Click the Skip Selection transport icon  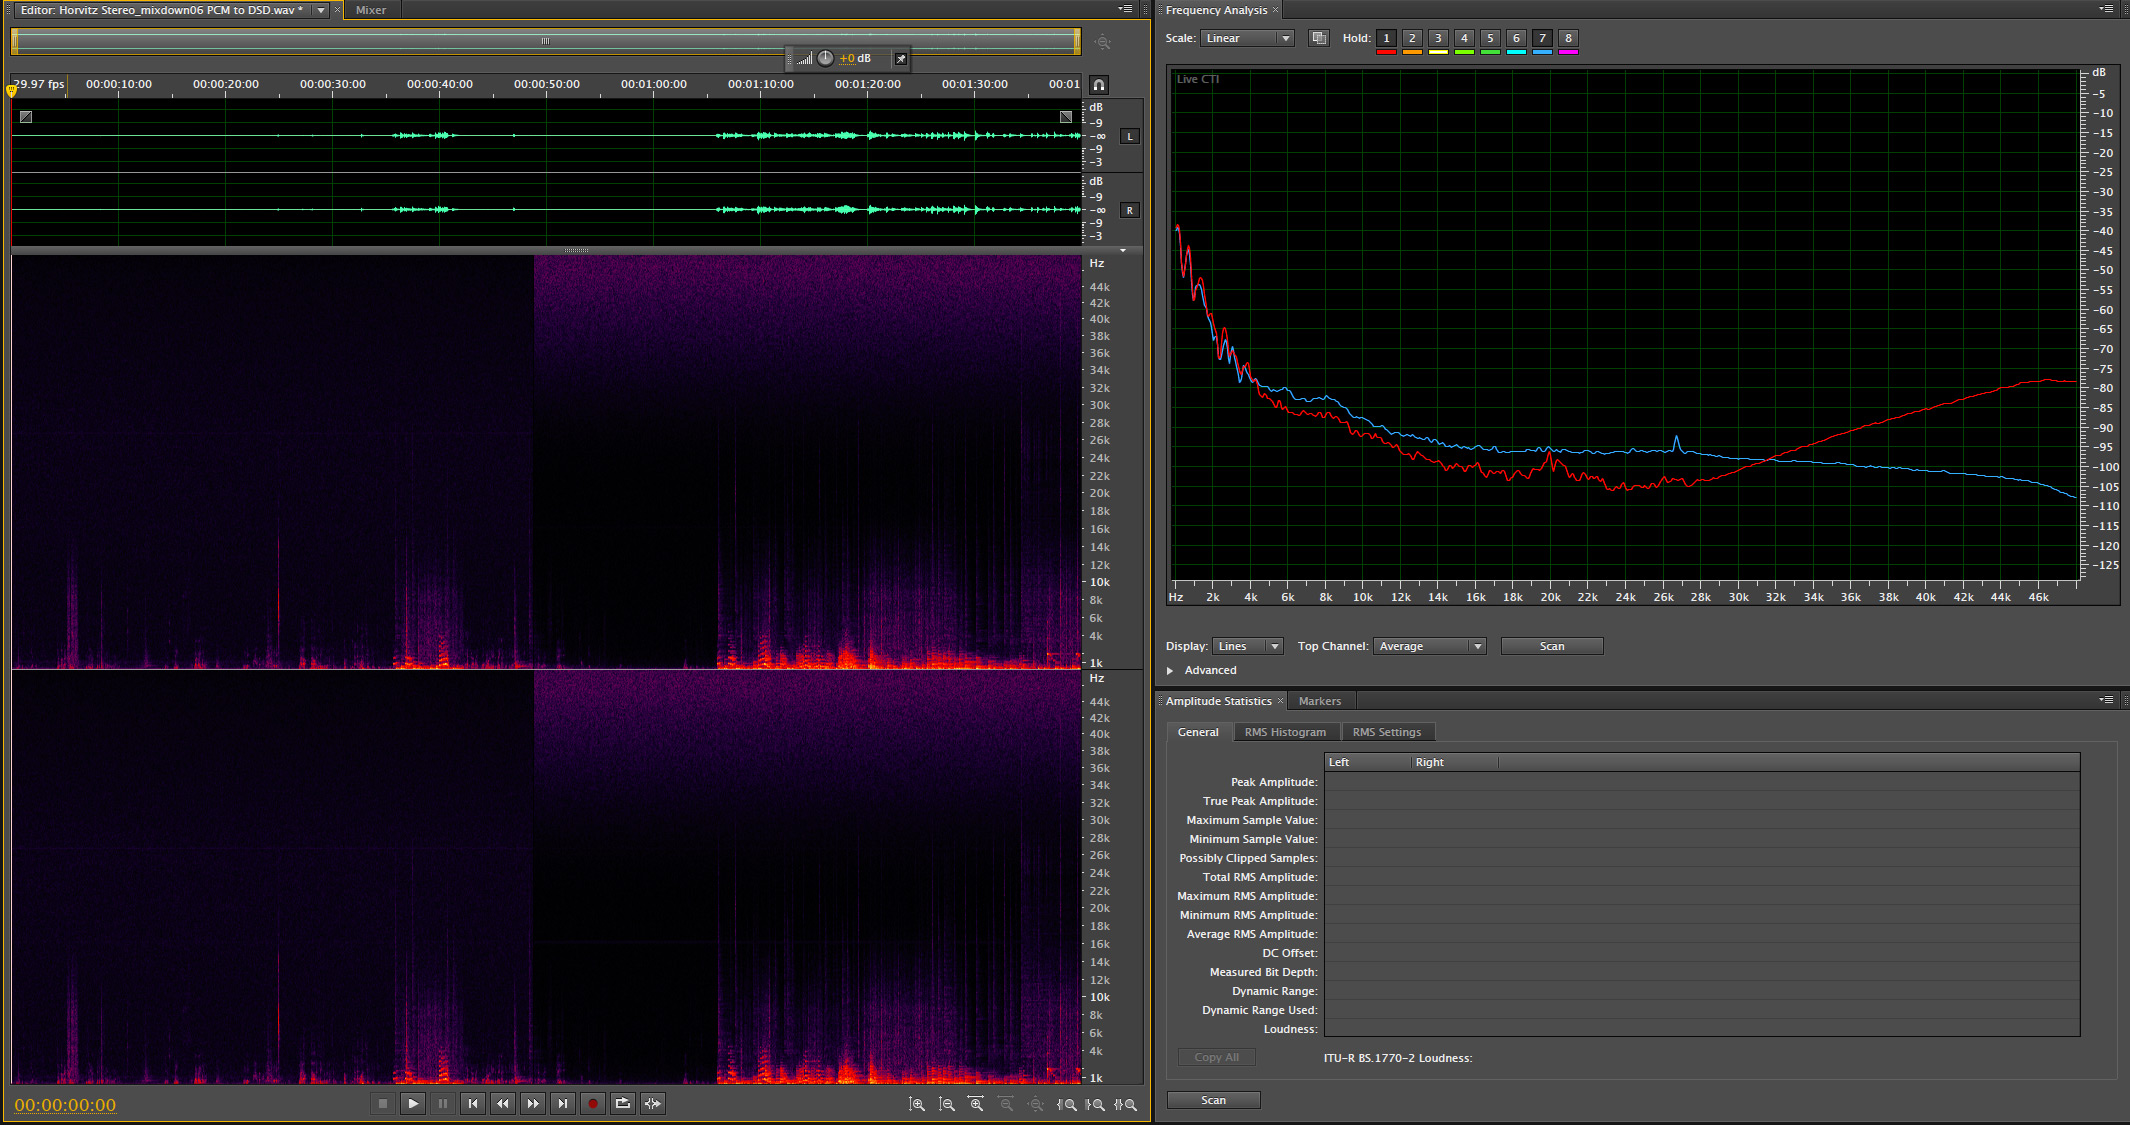[x=653, y=1103]
